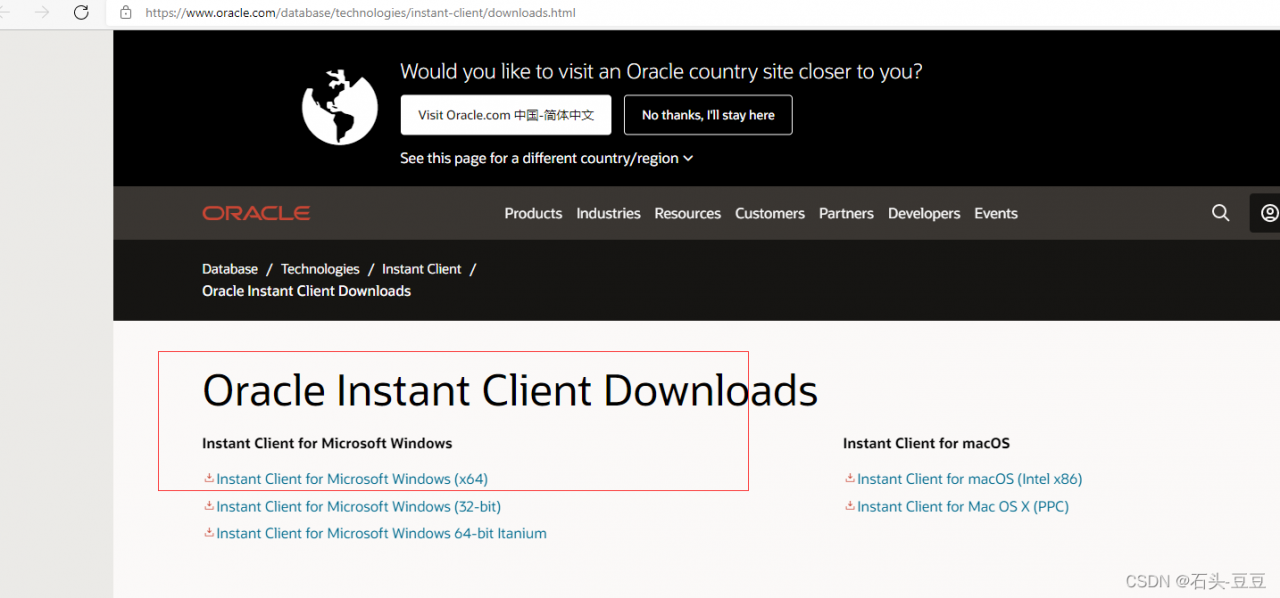Click the padlock site info icon

tap(126, 13)
